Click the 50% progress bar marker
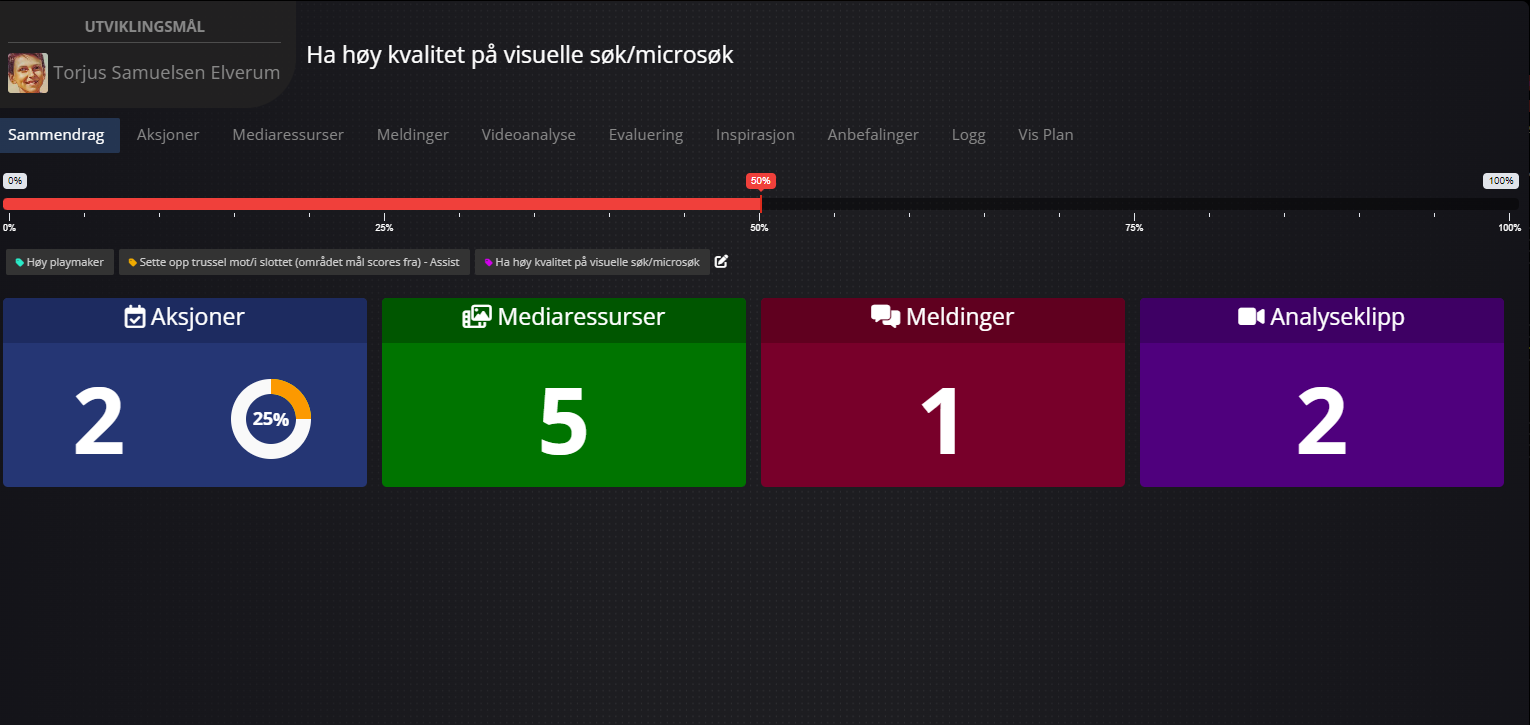The image size is (1530, 725). 760,182
